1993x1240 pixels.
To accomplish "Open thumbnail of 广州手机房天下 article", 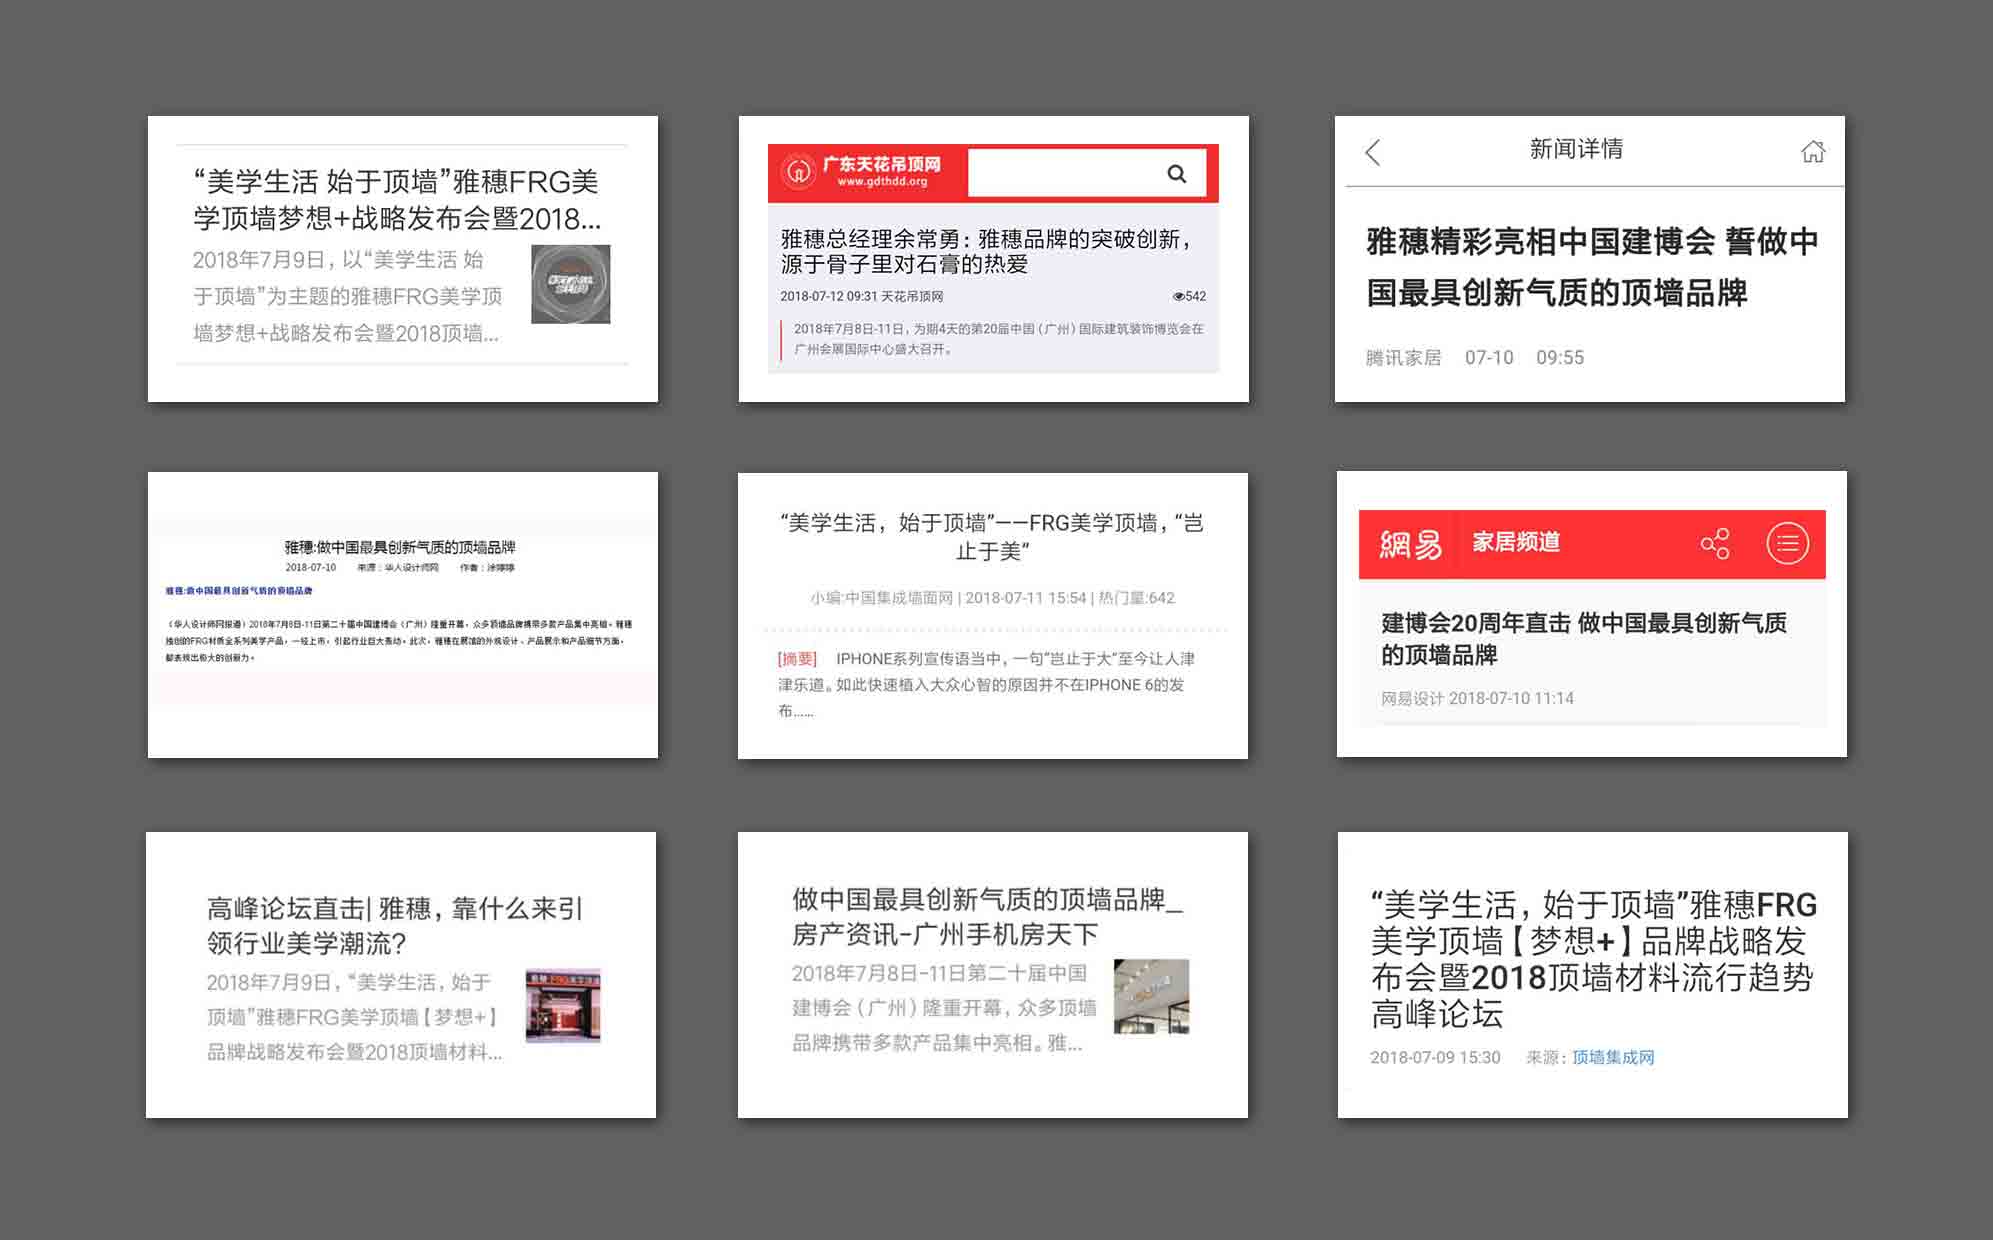I will coord(1151,996).
